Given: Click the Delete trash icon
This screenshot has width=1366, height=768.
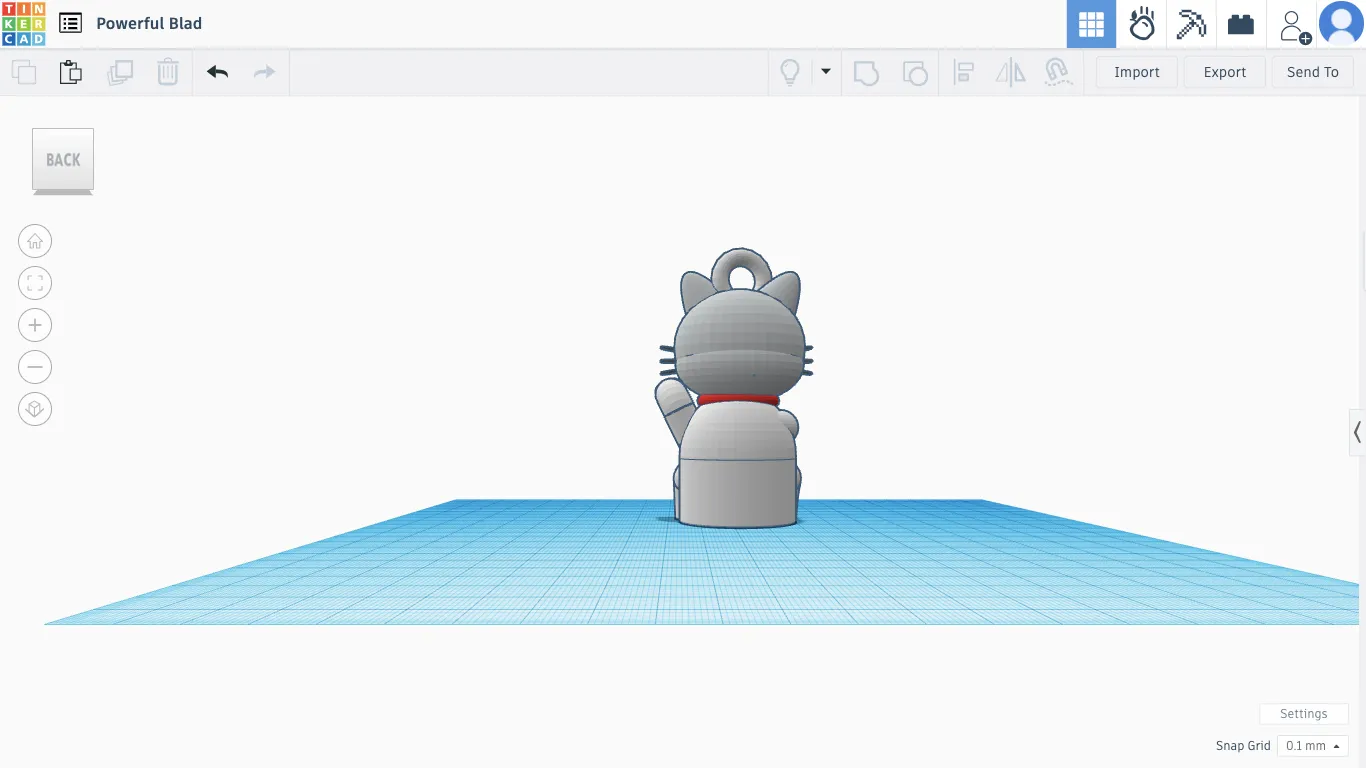Looking at the screenshot, I should 168,72.
